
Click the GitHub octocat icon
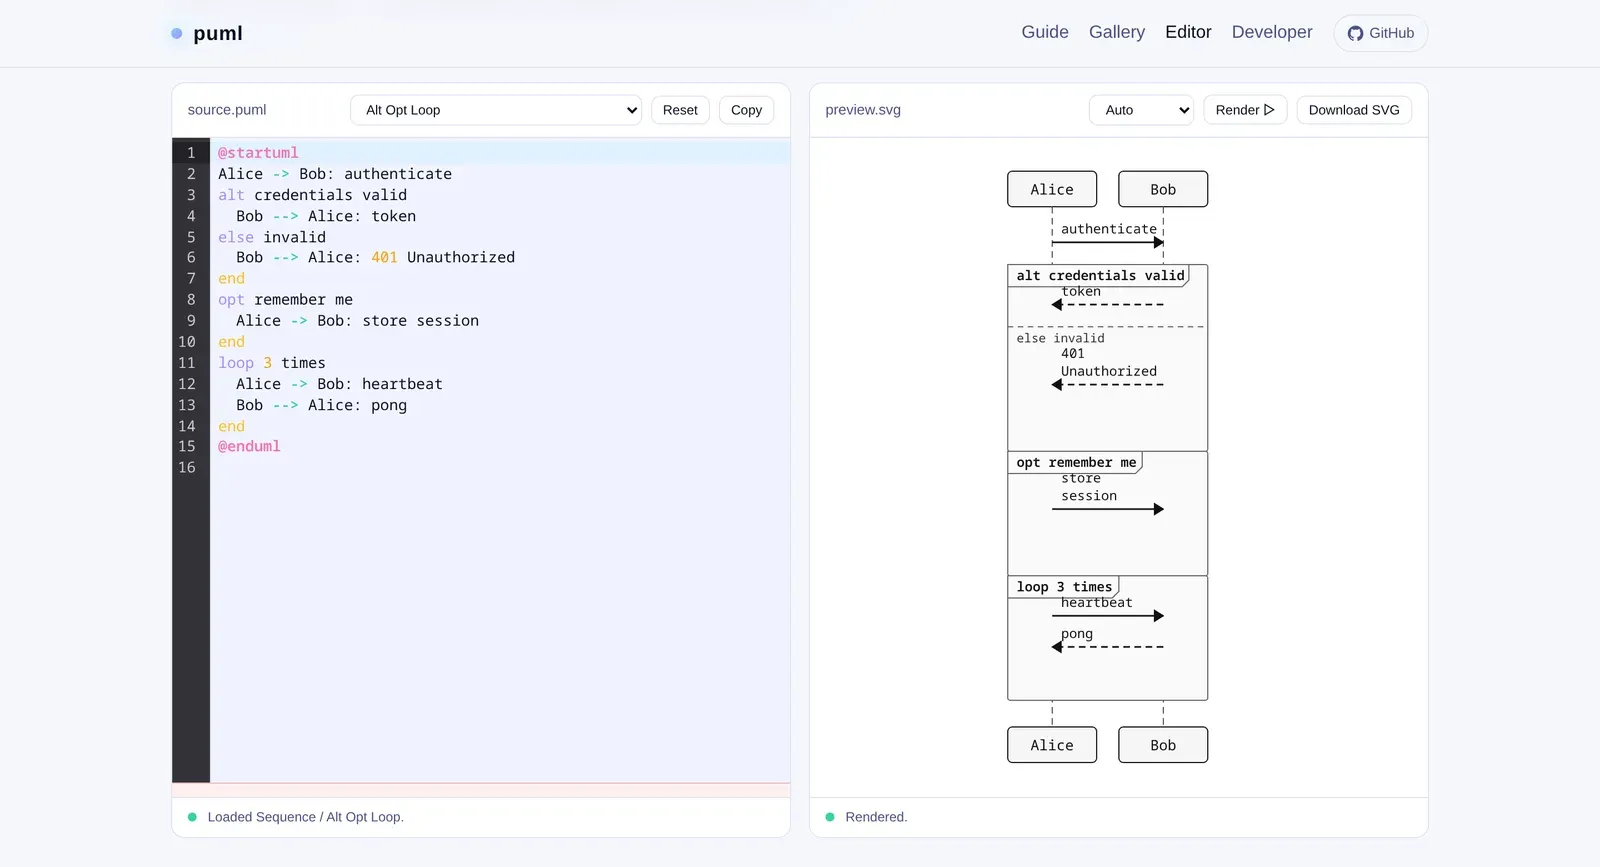tap(1355, 33)
